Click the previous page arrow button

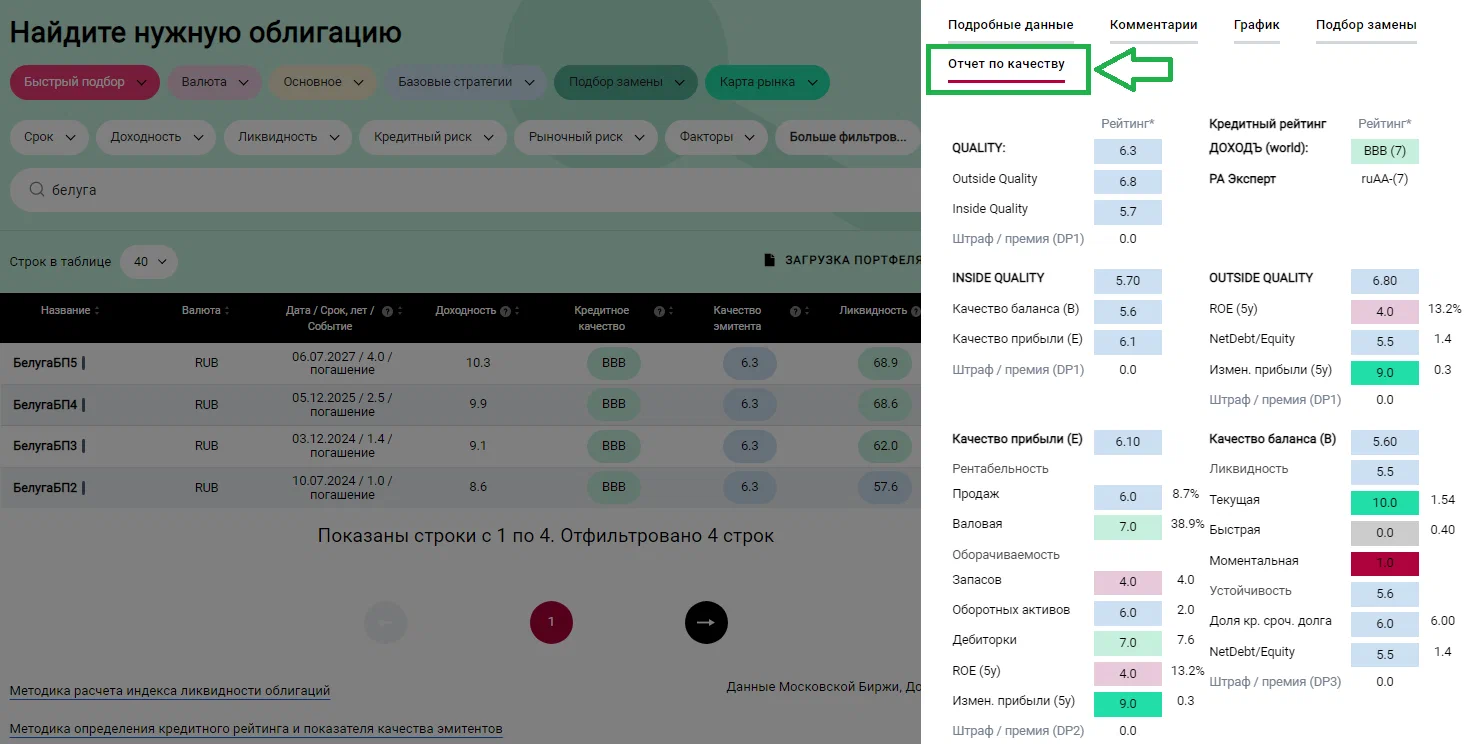point(386,622)
